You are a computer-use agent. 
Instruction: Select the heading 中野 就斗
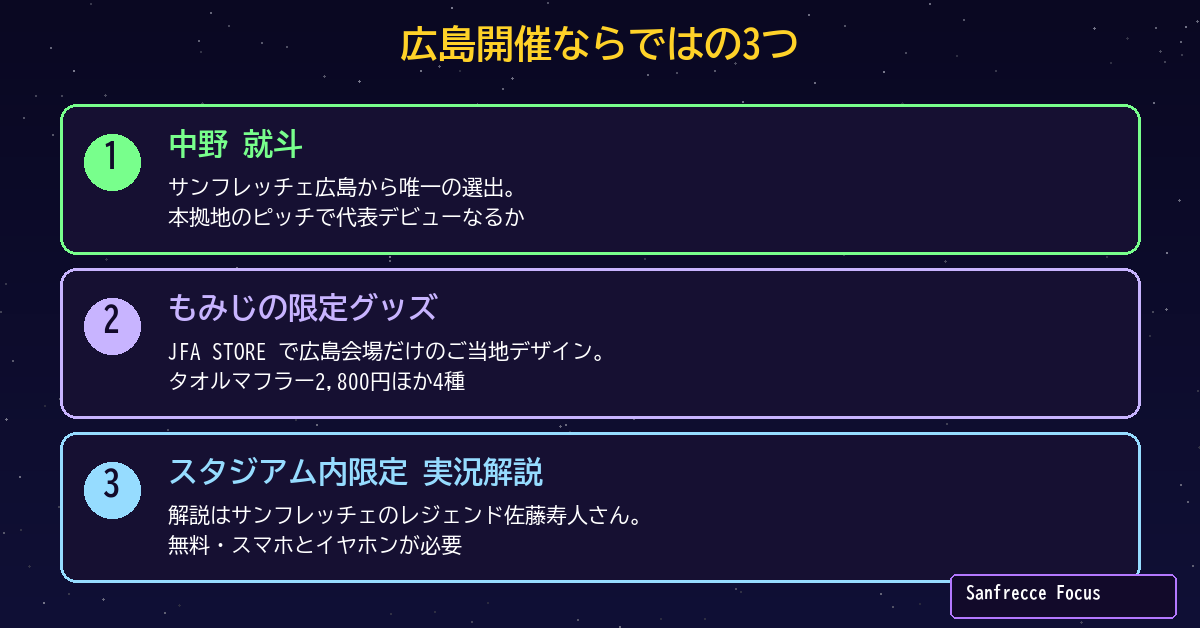pyautogui.click(x=235, y=146)
